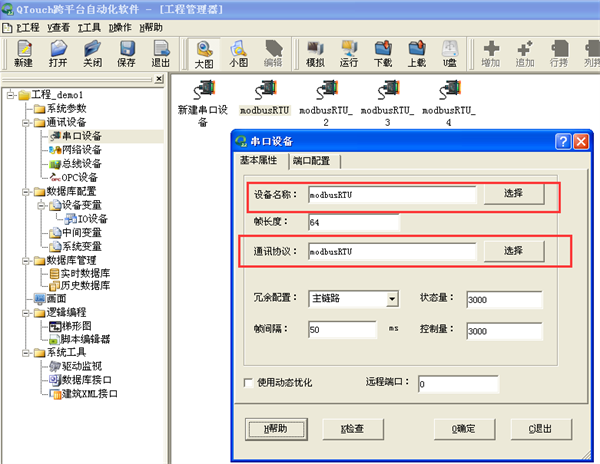This screenshot has width=600, height=464.
Task: Select 画面 in project tree
Action: [56, 298]
